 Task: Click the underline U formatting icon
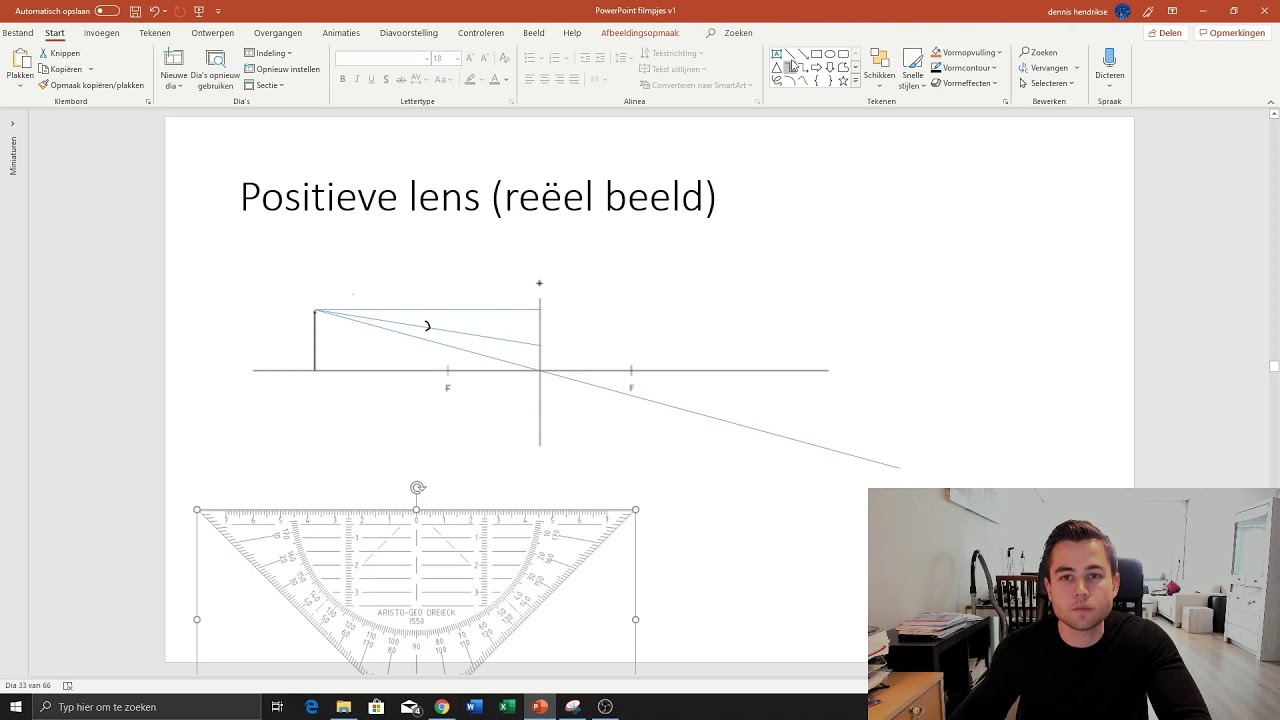click(371, 79)
